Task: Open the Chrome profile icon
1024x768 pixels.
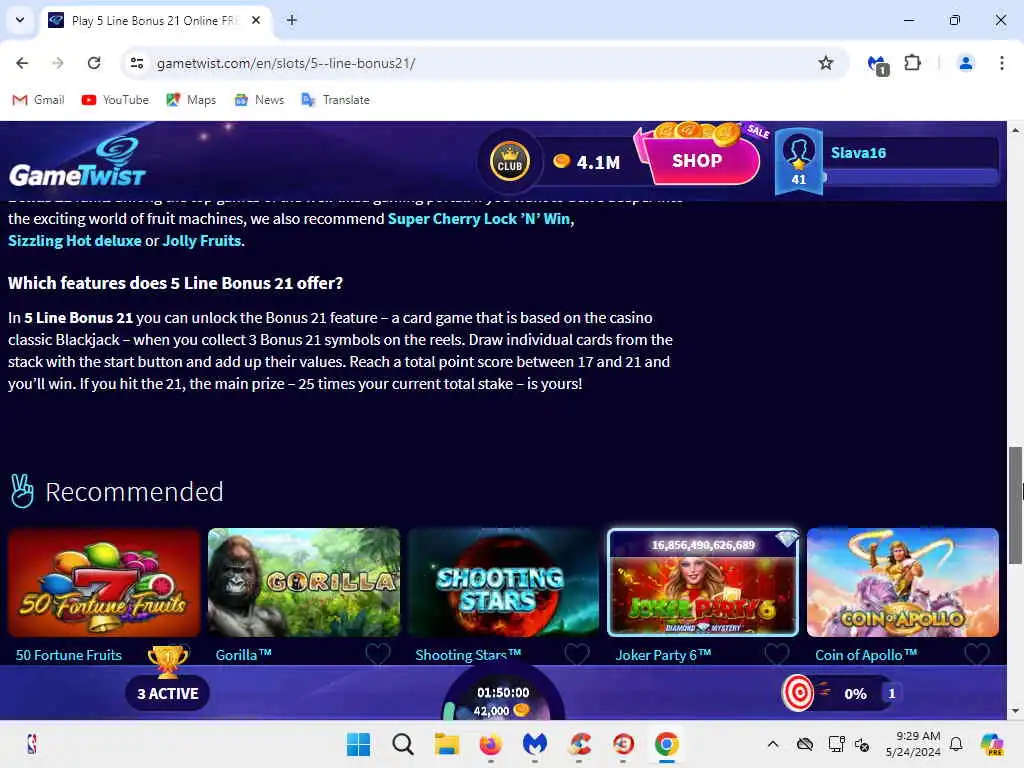Action: (x=965, y=63)
